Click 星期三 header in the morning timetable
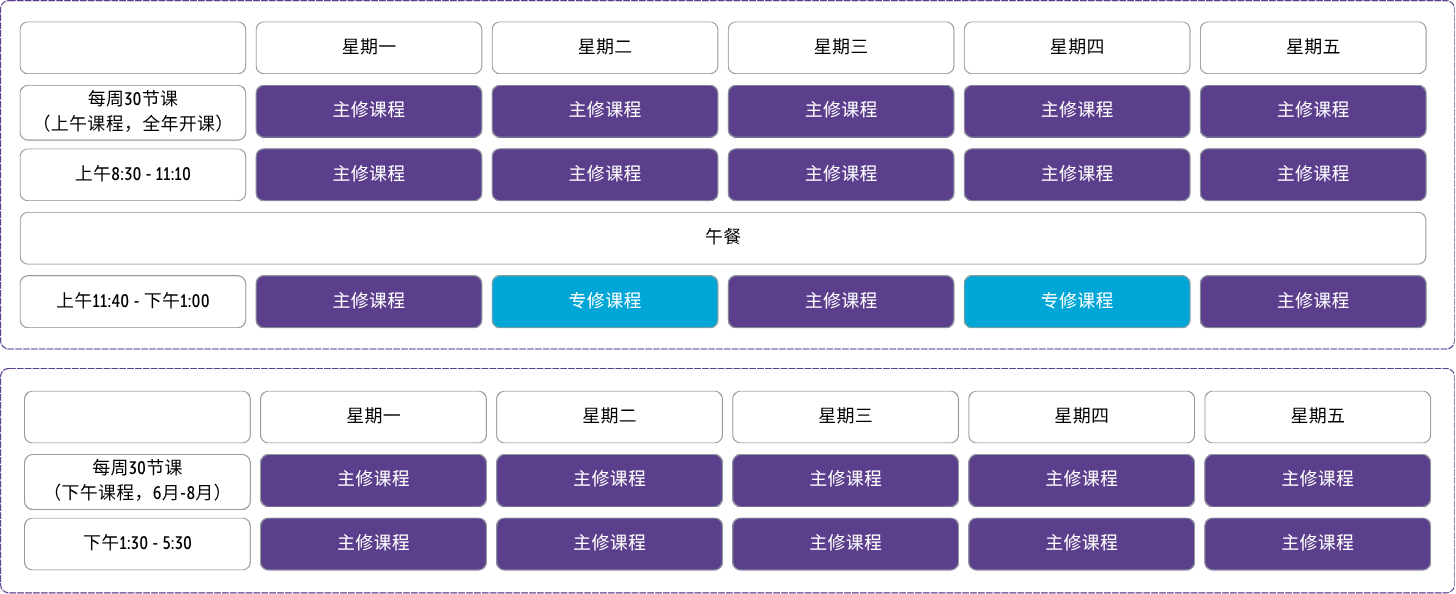Viewport: 1456px width, 594px height. click(x=841, y=47)
